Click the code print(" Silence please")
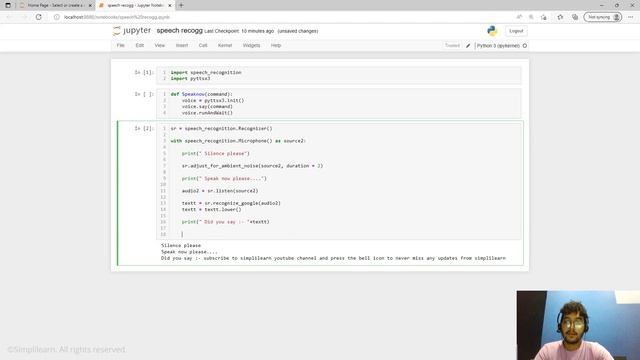640x360 pixels. (216, 153)
